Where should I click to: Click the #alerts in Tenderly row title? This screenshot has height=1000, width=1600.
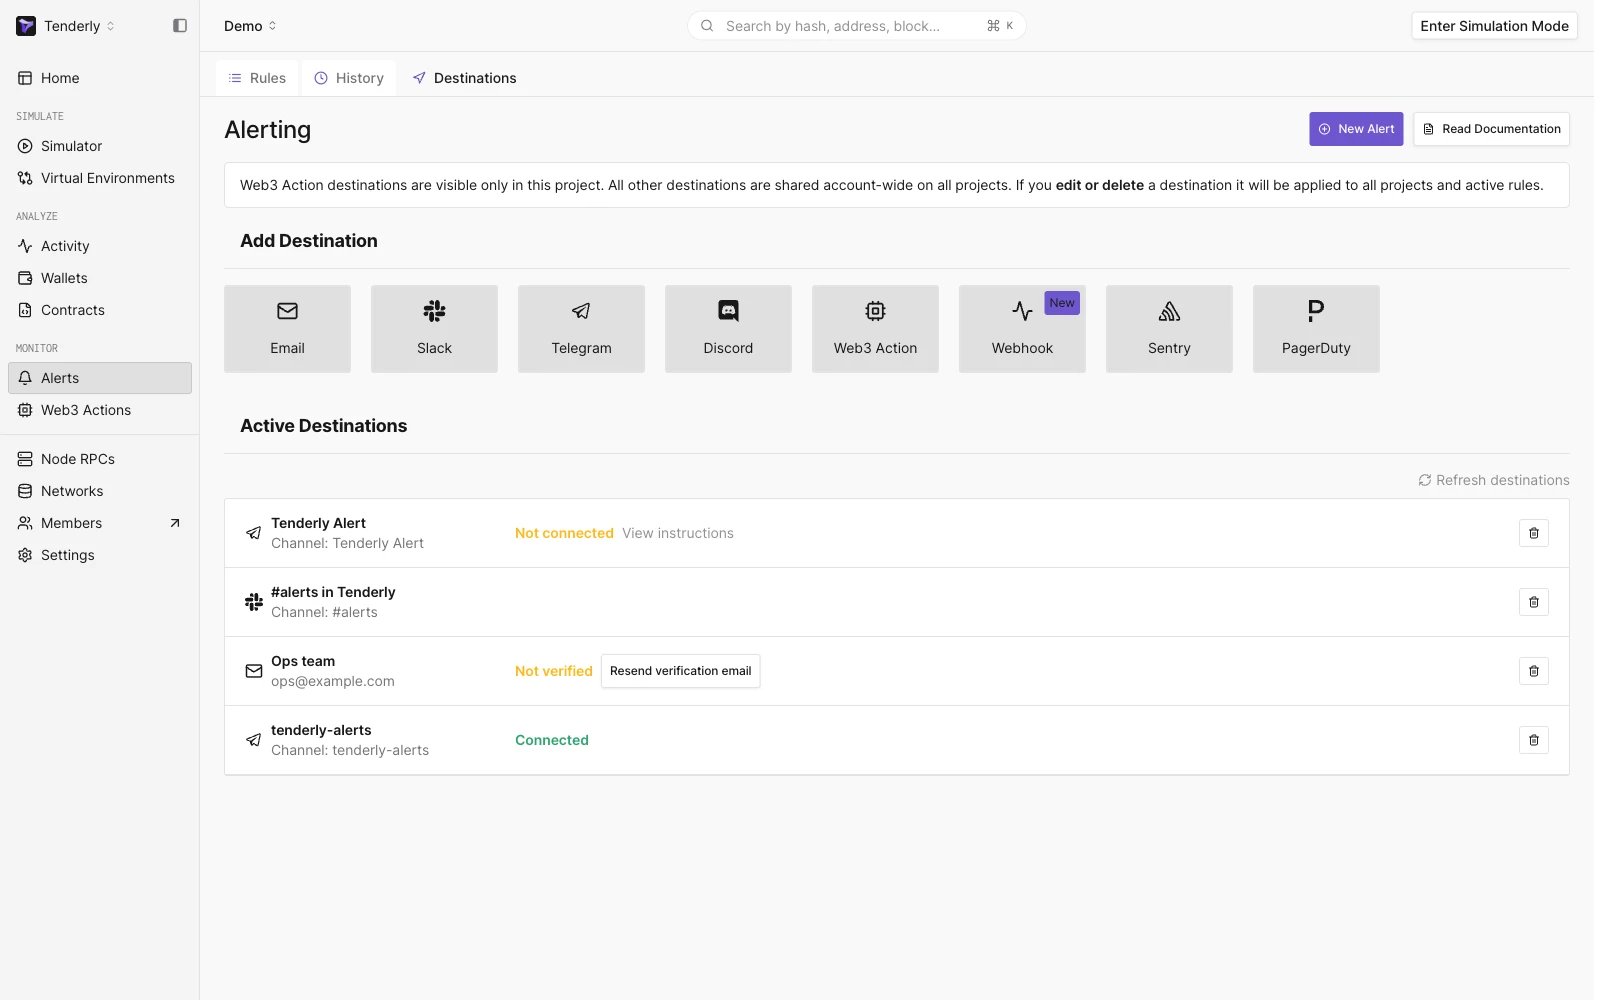[333, 592]
